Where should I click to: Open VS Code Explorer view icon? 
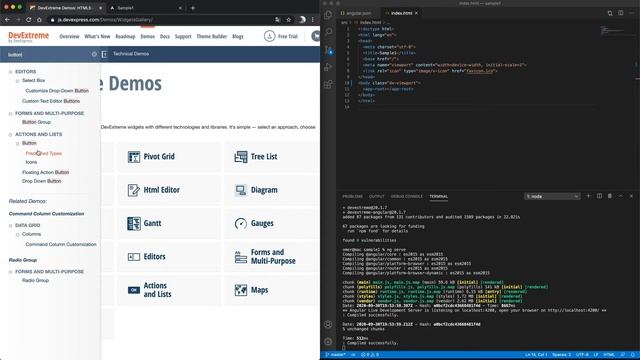(x=328, y=16)
